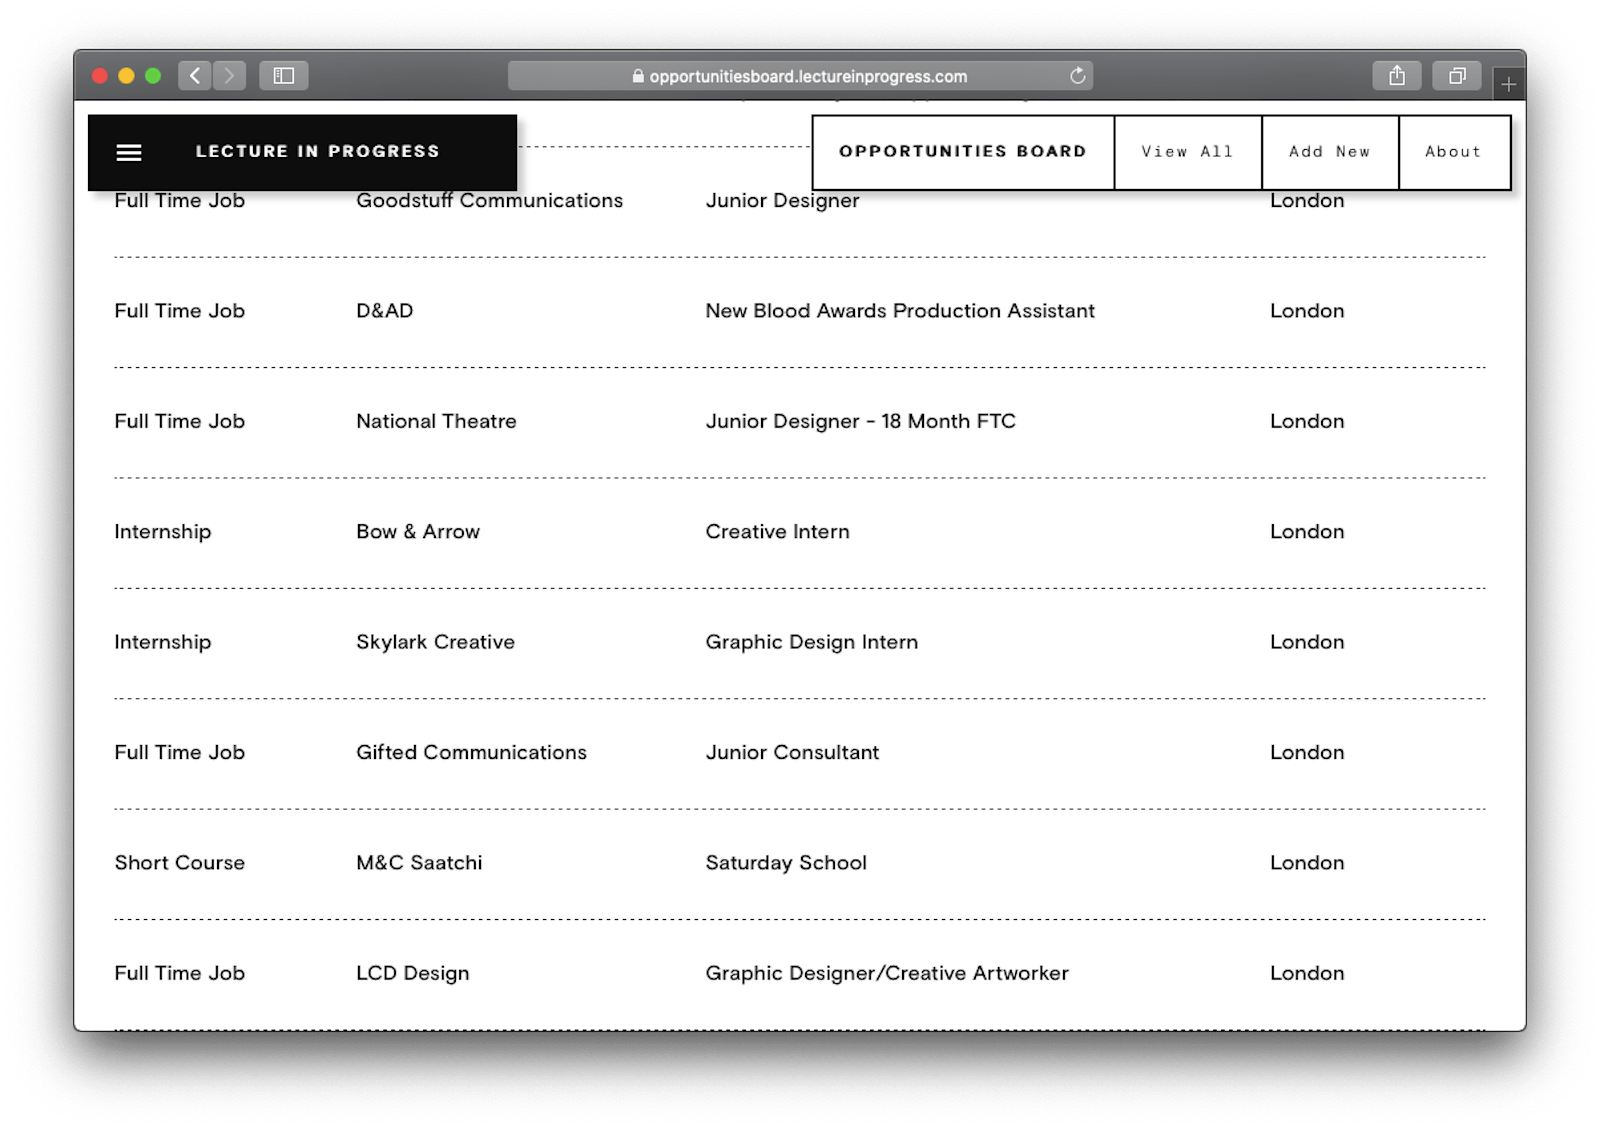Image resolution: width=1600 pixels, height=1129 pixels.
Task: Click the Lecture In Progress logo text
Action: (x=317, y=152)
